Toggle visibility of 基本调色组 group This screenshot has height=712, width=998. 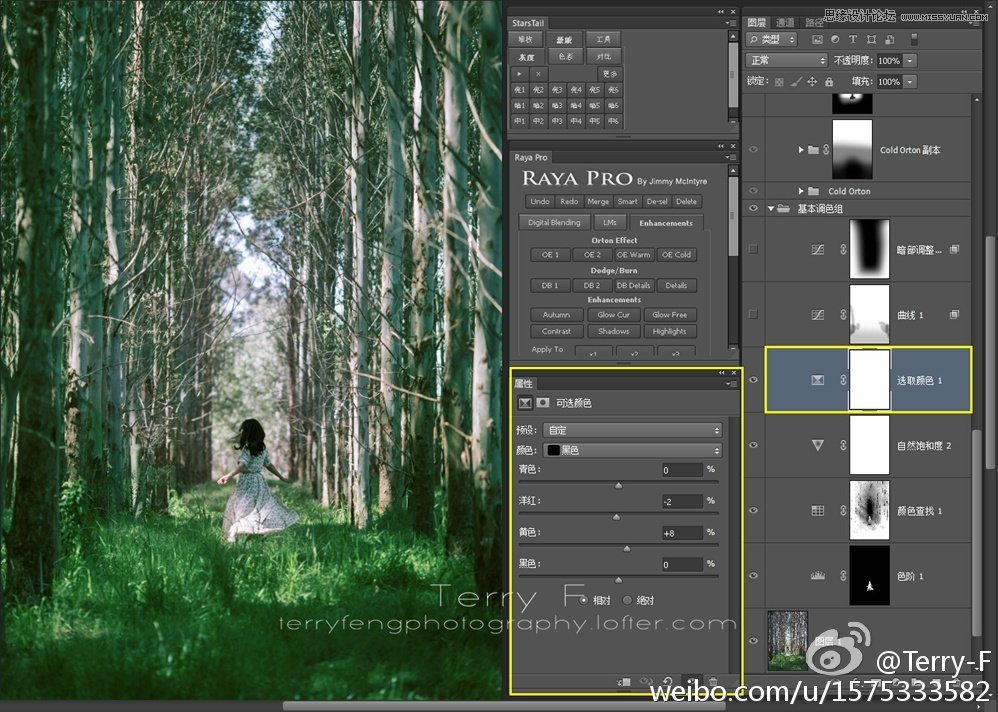754,208
